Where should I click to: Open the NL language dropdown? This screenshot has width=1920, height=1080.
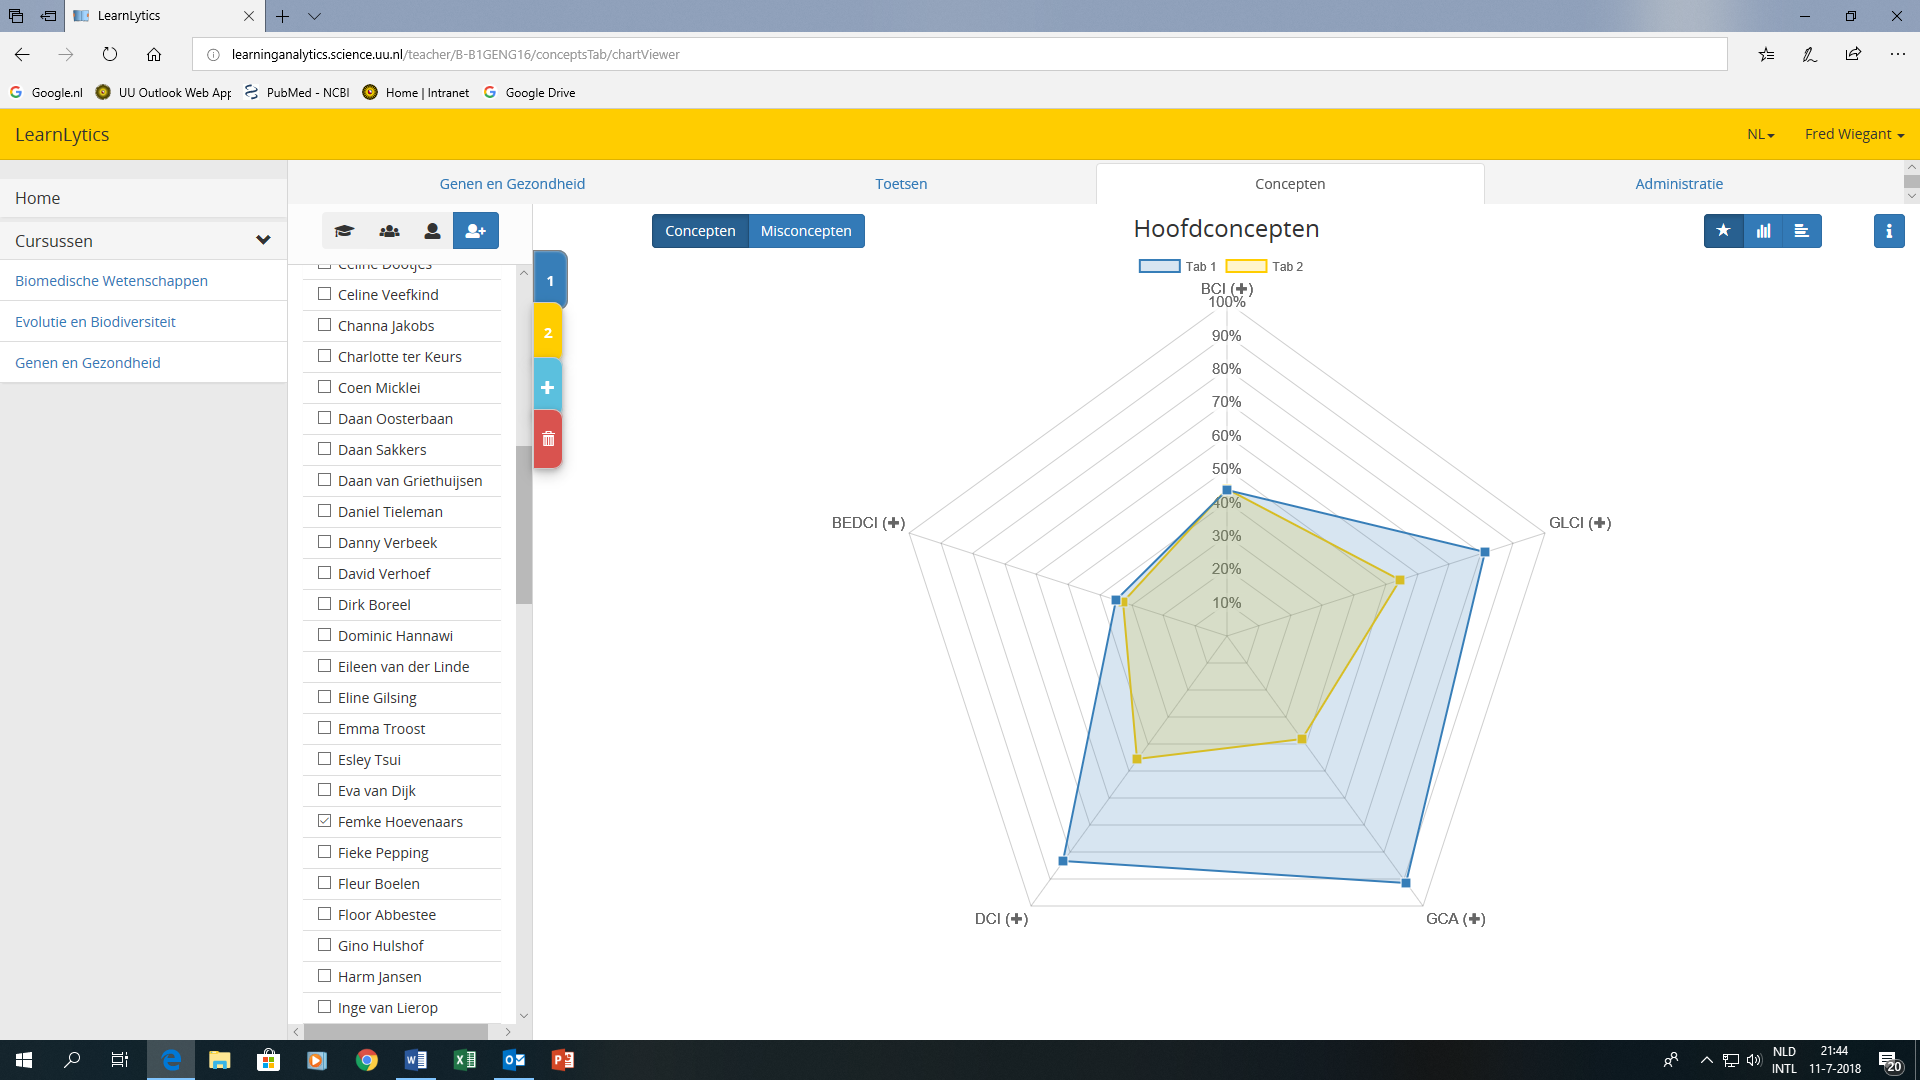pyautogui.click(x=1760, y=134)
